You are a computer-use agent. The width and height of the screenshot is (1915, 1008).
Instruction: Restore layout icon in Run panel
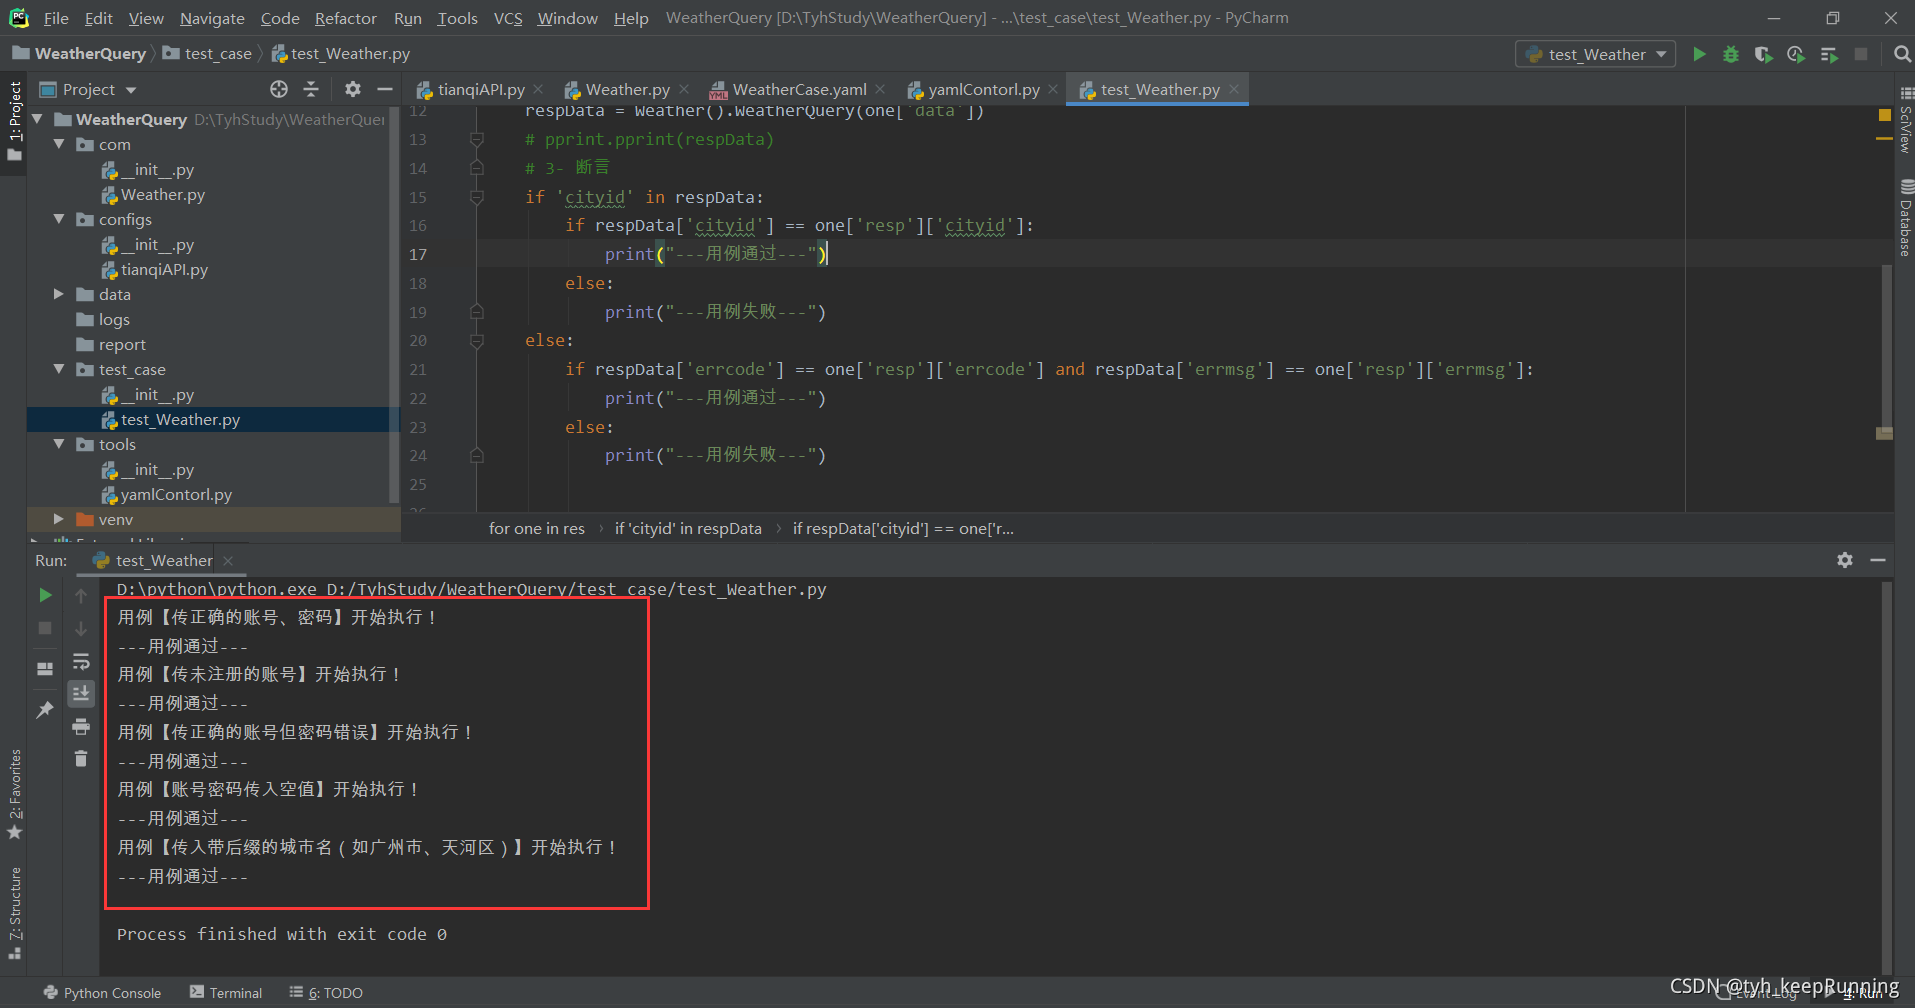[x=45, y=668]
